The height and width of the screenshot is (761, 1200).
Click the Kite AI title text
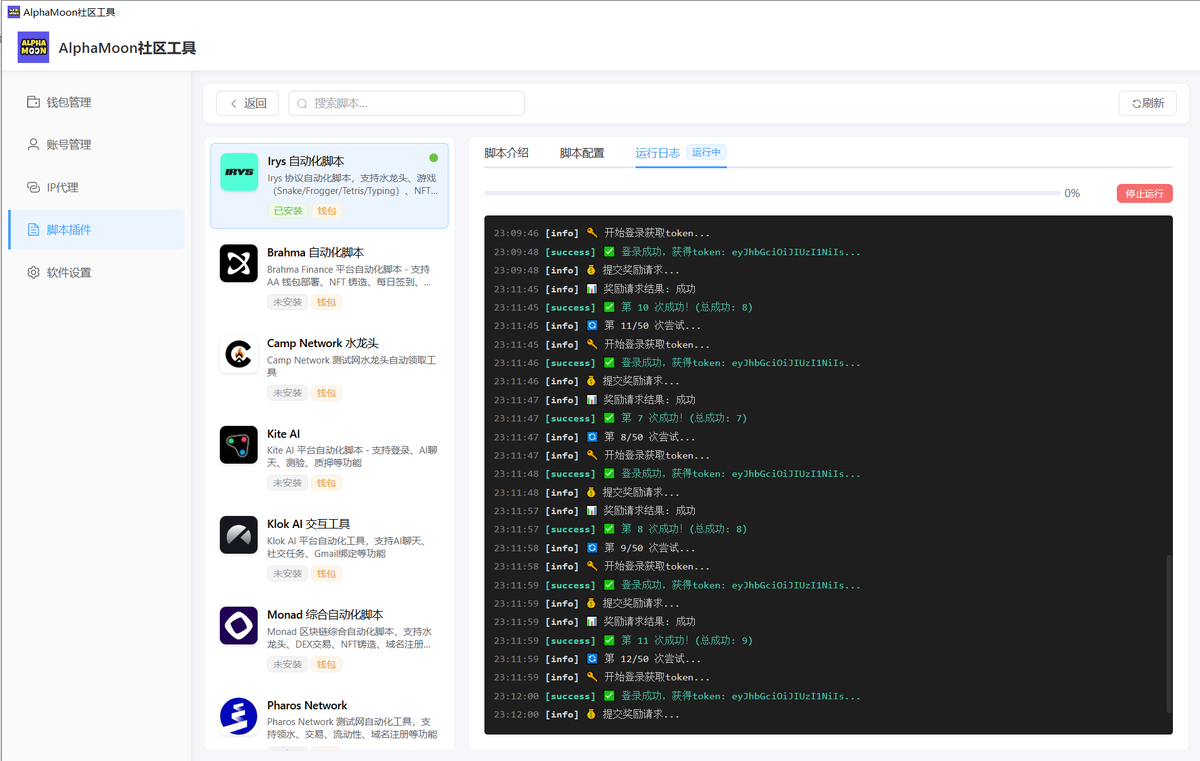coord(284,434)
